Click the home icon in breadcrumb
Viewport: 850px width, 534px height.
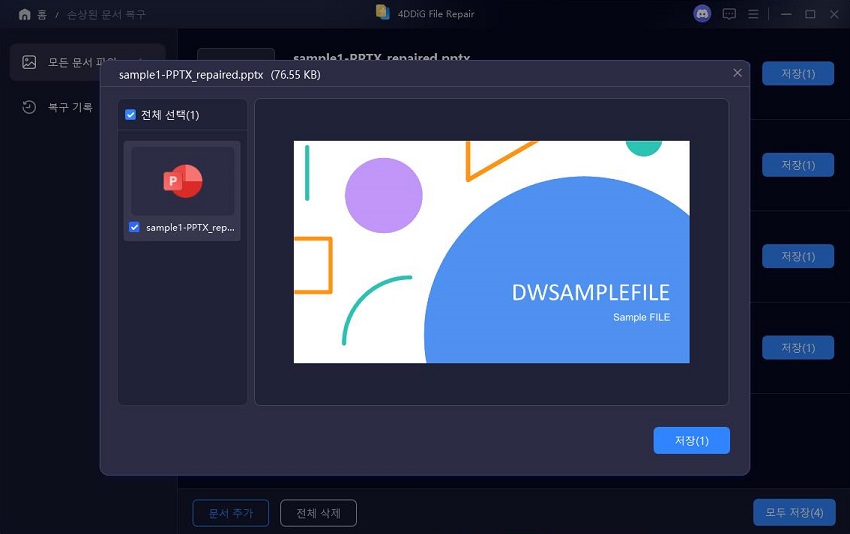pos(24,14)
